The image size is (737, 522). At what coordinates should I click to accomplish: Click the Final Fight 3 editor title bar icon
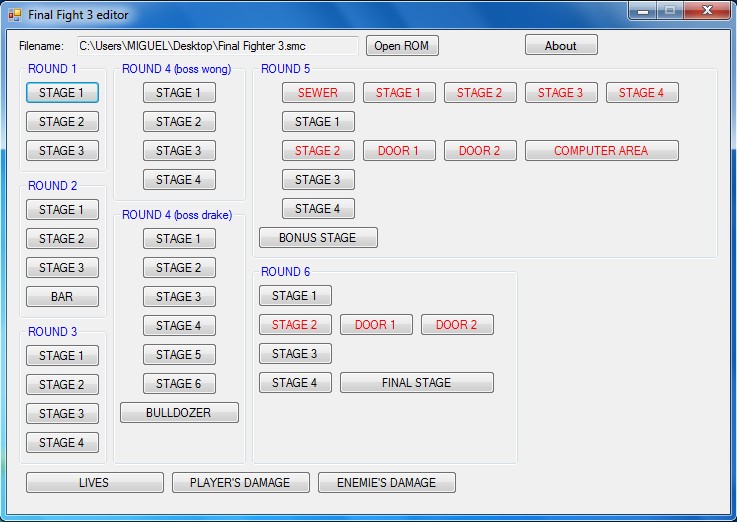pyautogui.click(x=14, y=15)
